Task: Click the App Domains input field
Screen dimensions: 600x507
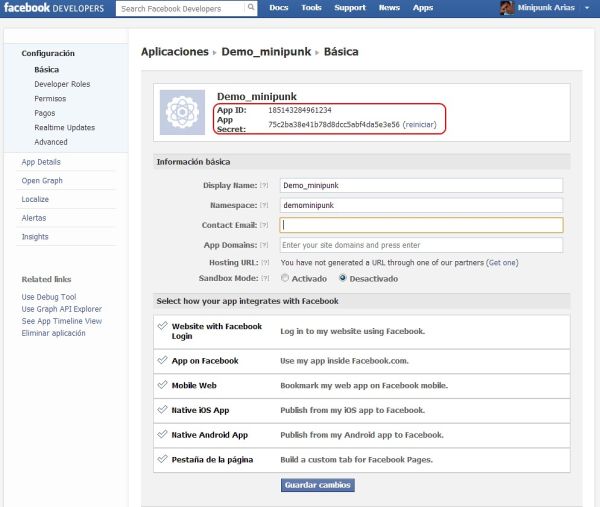Action: point(421,245)
